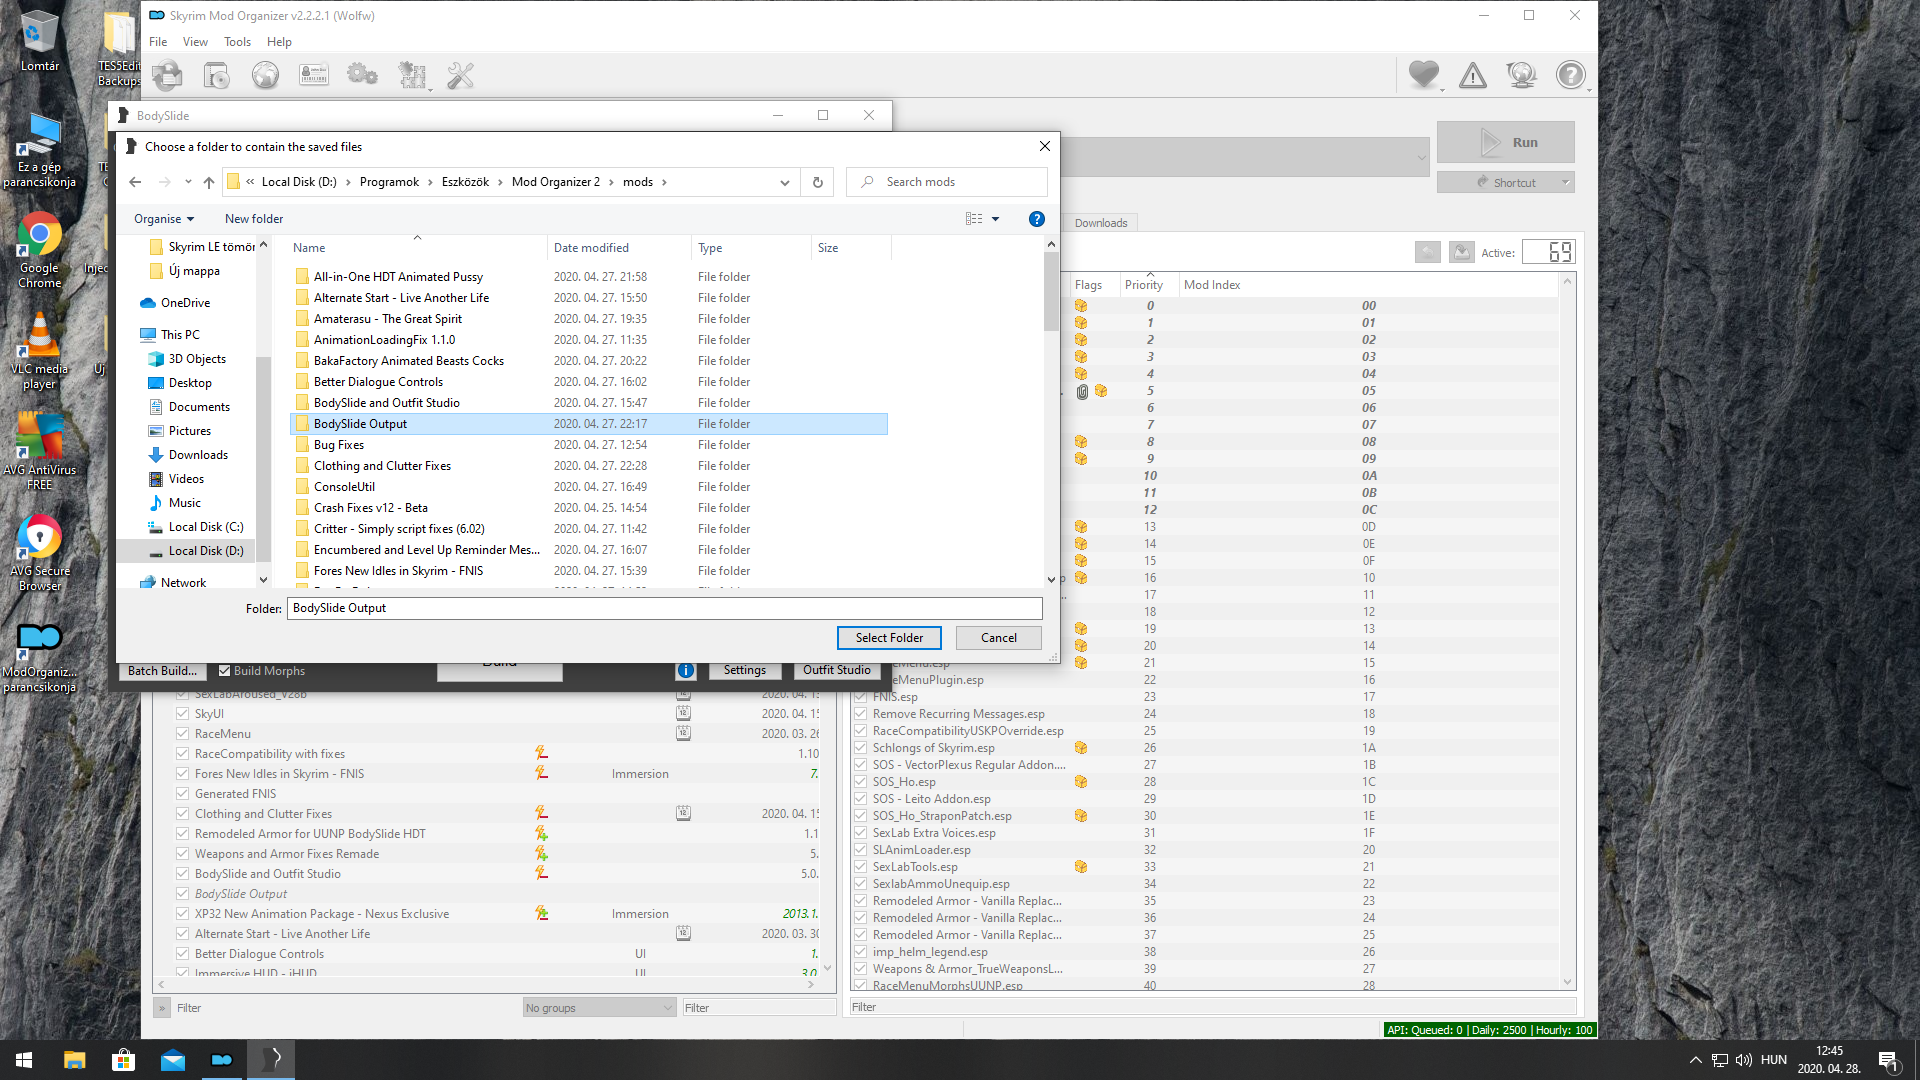Click the globe update icon in Mod Organizer toolbar

[1521, 75]
